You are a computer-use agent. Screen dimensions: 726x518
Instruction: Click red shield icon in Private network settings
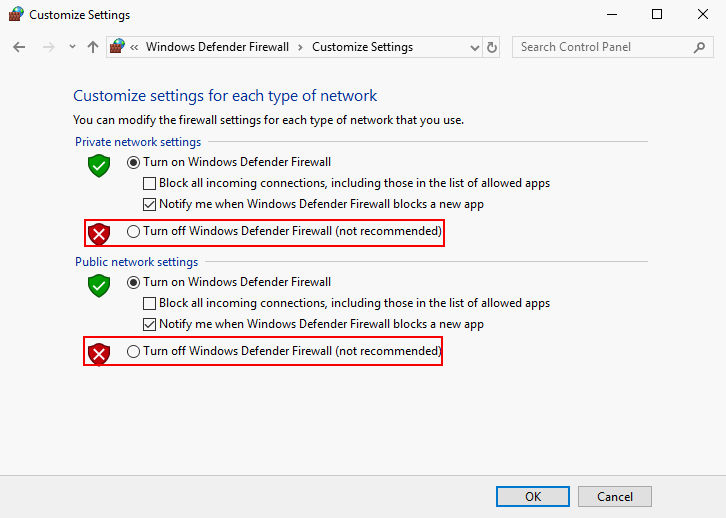tap(99, 234)
